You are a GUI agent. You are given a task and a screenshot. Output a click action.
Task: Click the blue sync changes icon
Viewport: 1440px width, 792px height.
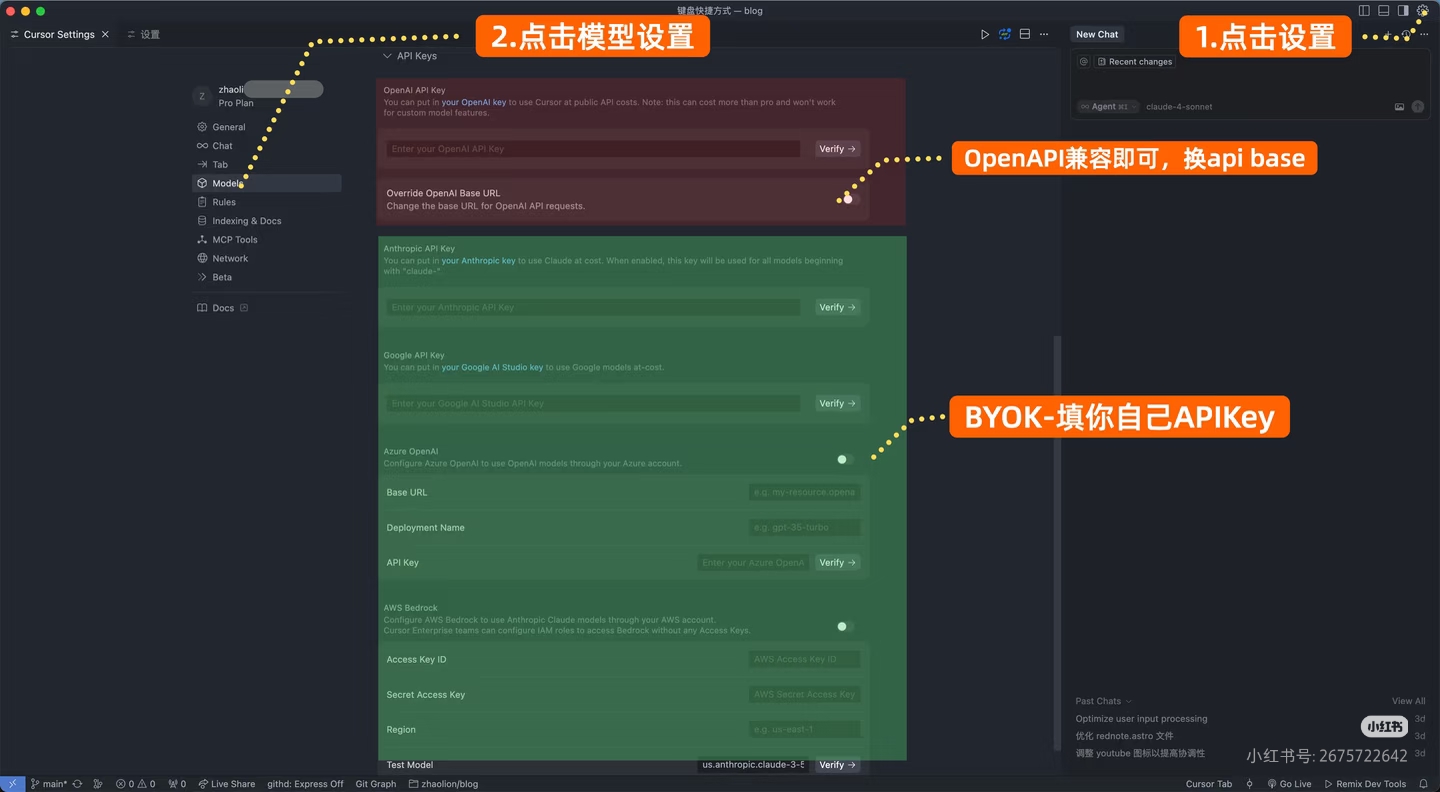(1005, 34)
